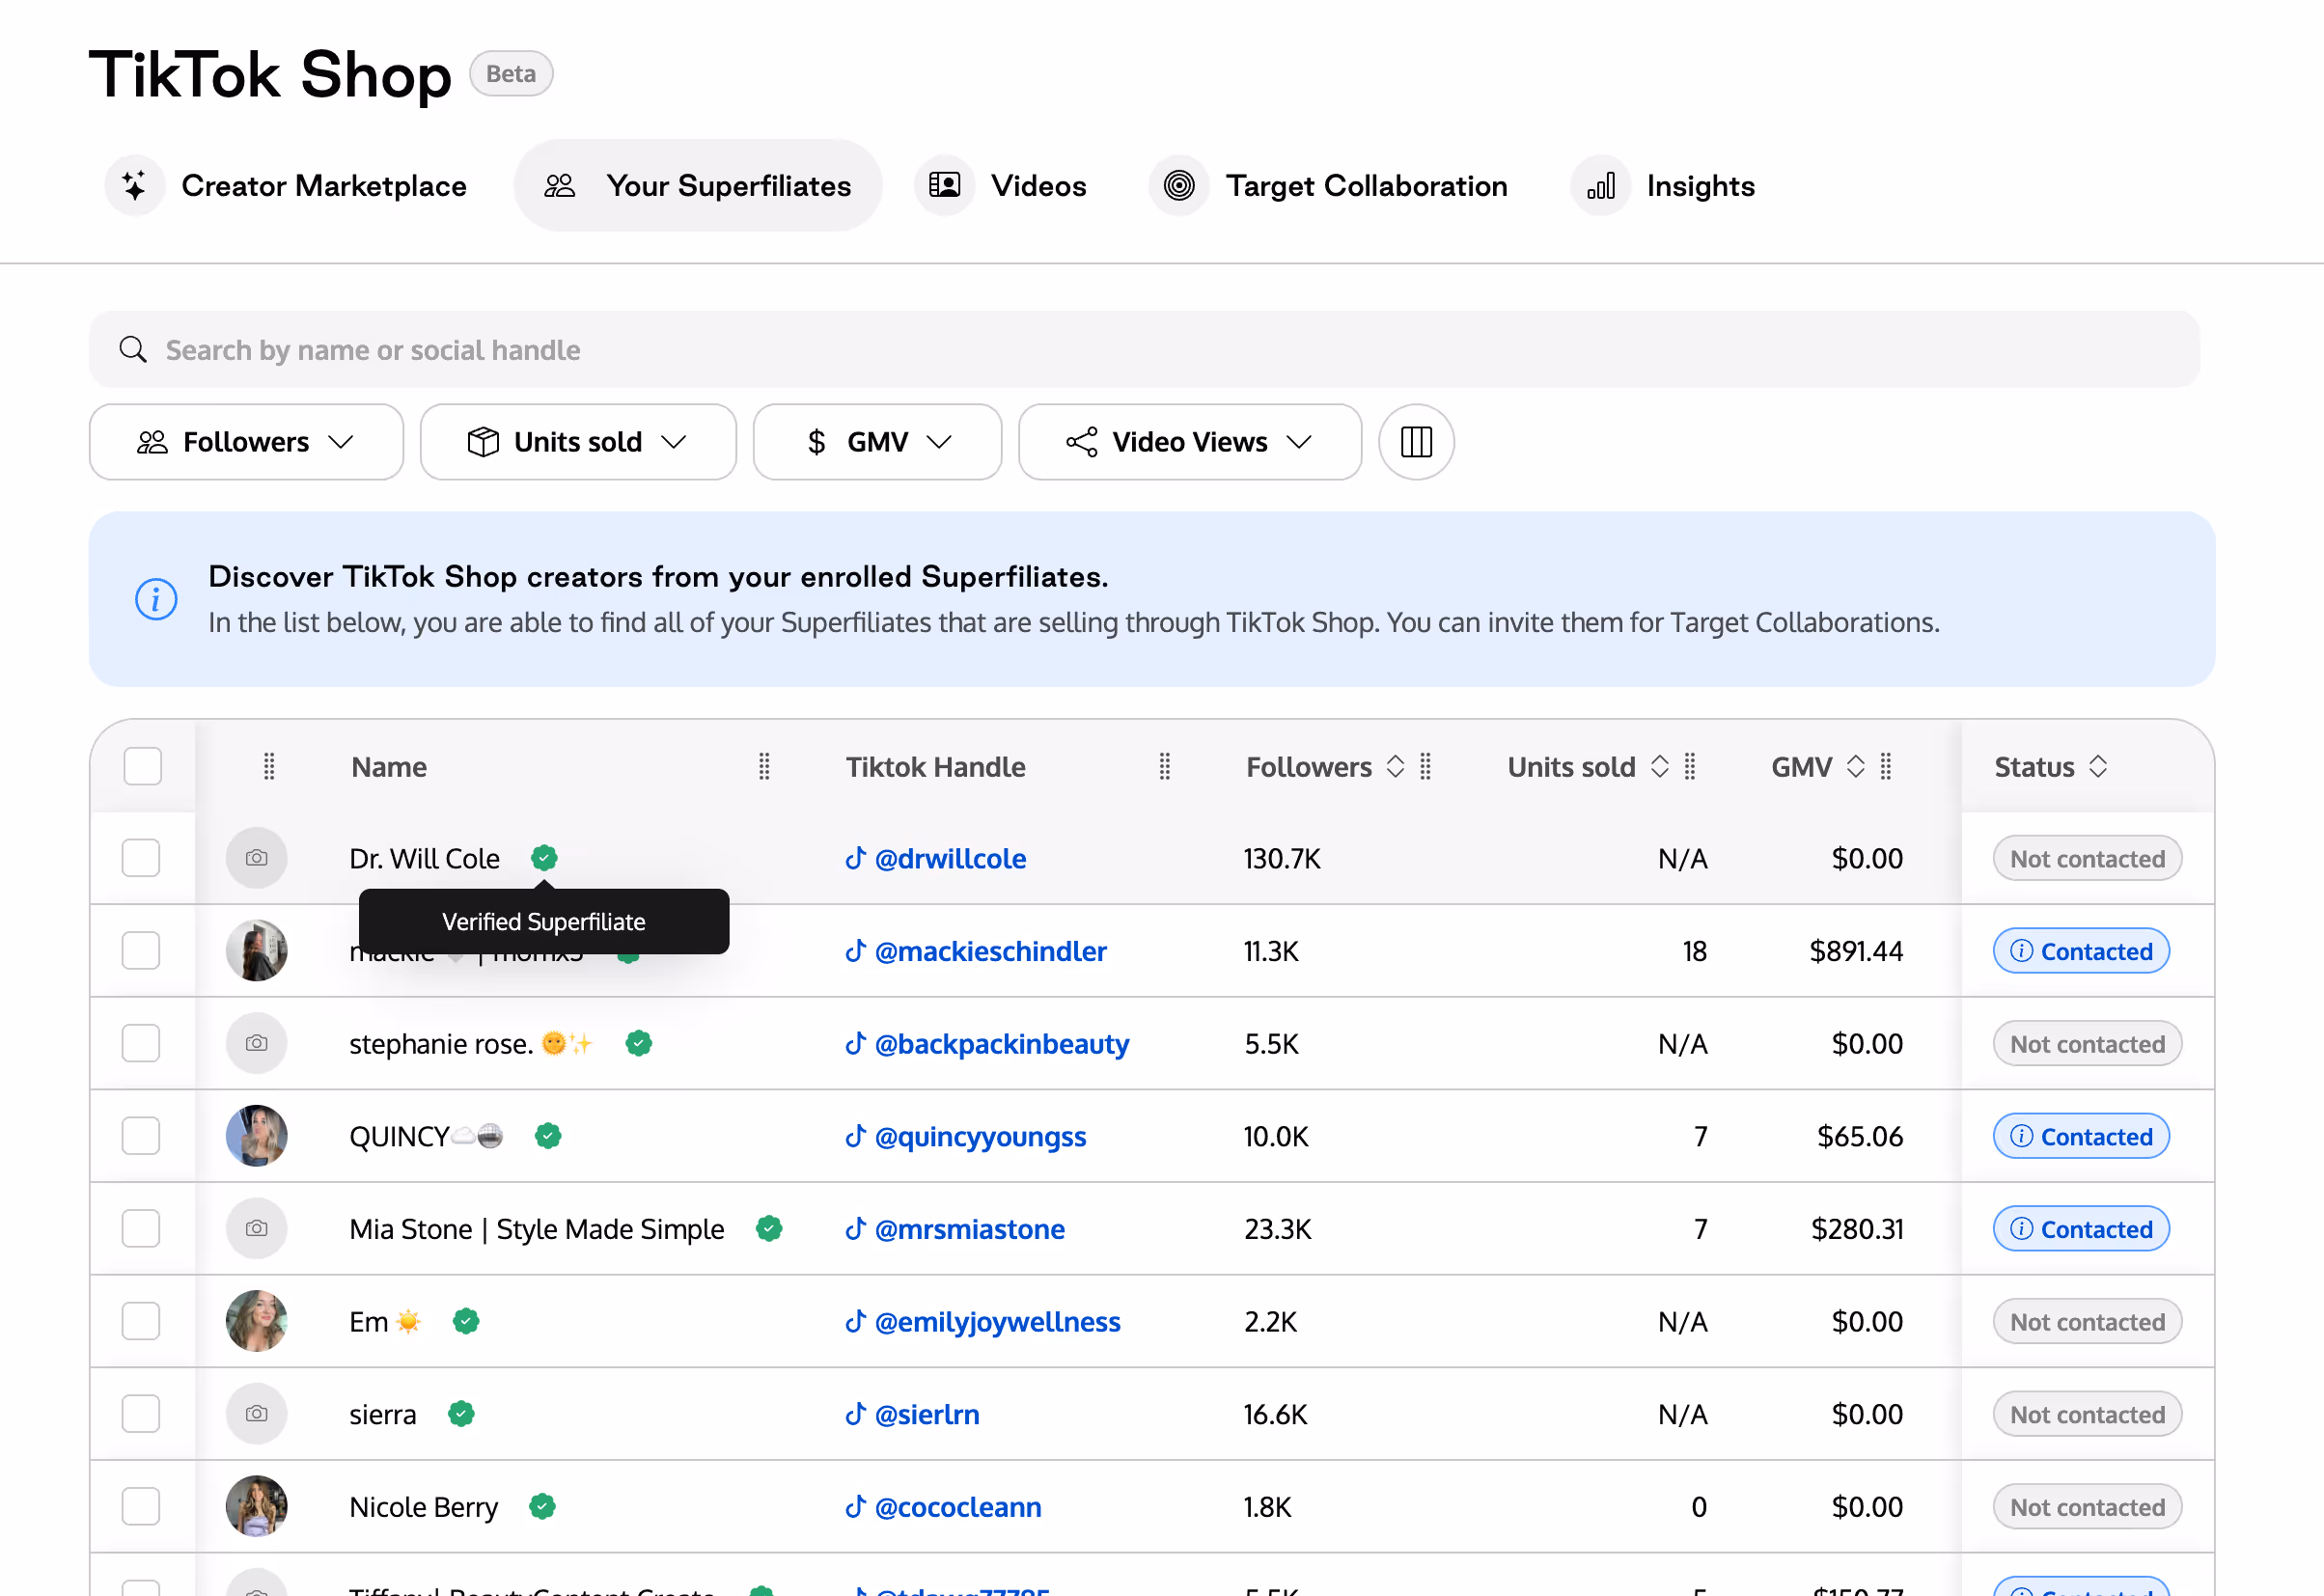This screenshot has width=2324, height=1596.
Task: Click drag handle of Units sold column
Action: point(1689,766)
